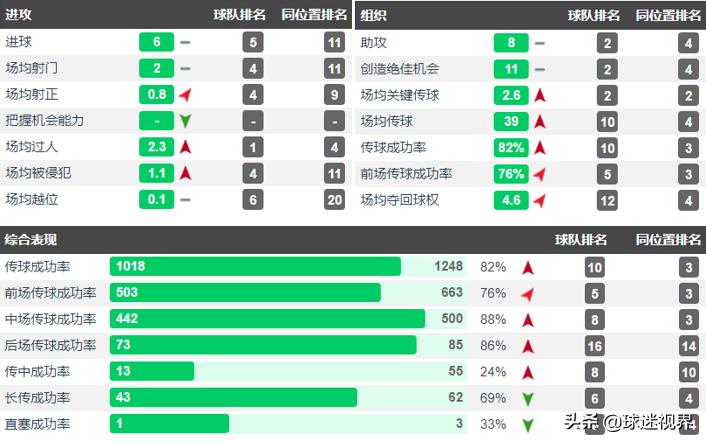Click the 直塞成功率 progress bar

pyautogui.click(x=169, y=424)
